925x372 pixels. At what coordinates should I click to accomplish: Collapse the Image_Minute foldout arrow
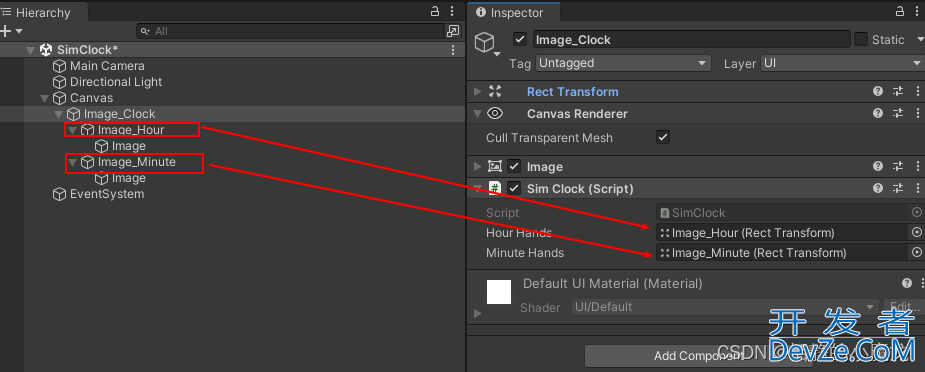[x=73, y=162]
